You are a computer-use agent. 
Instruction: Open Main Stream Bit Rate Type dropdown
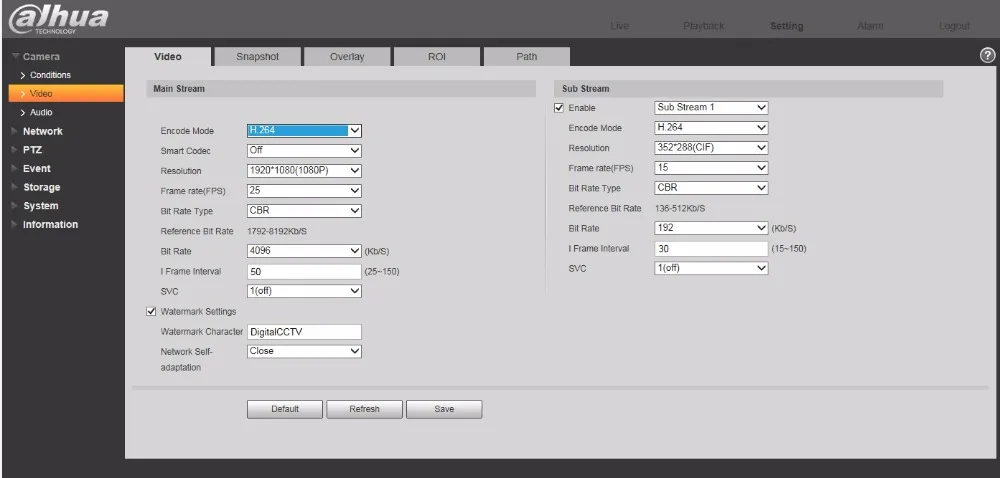[x=304, y=211]
